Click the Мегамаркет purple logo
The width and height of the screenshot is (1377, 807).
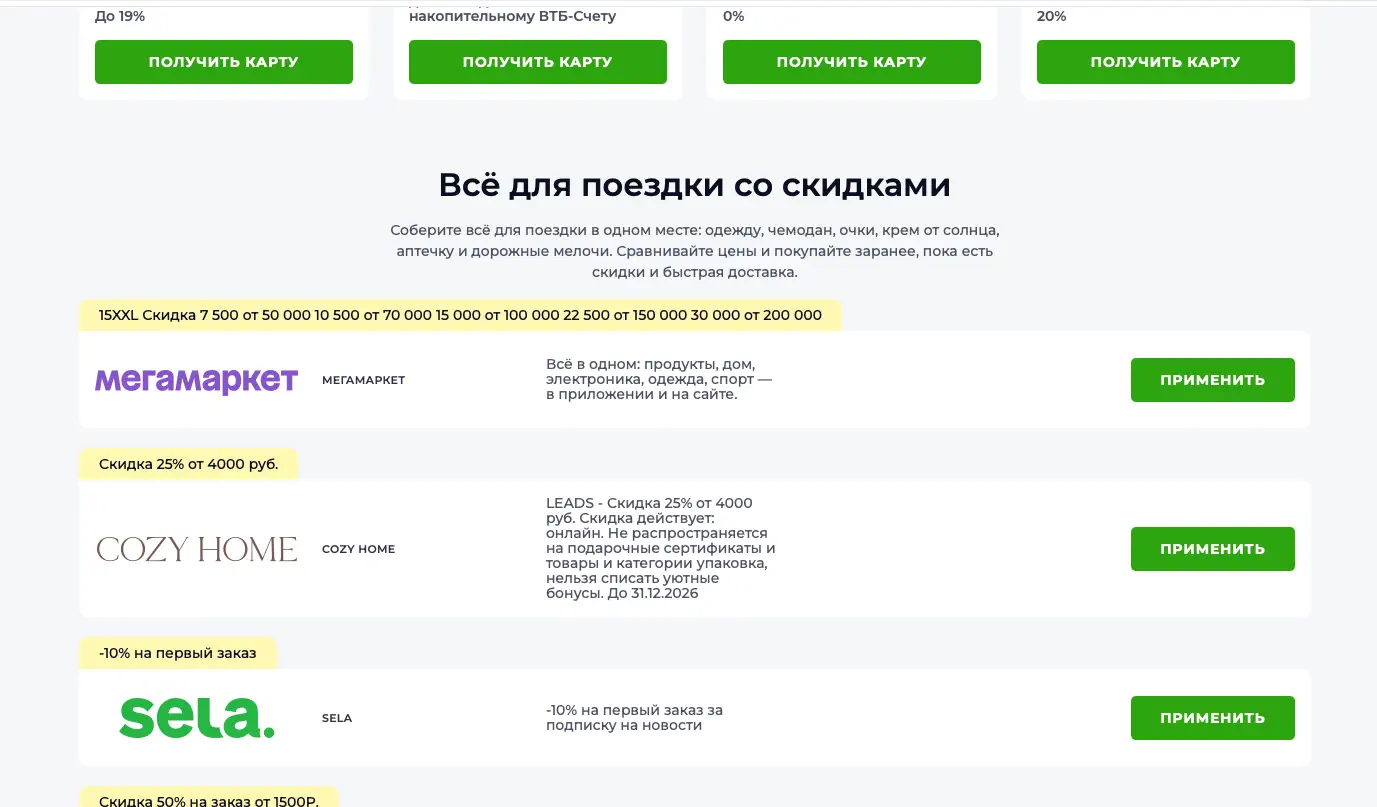pyautogui.click(x=197, y=380)
